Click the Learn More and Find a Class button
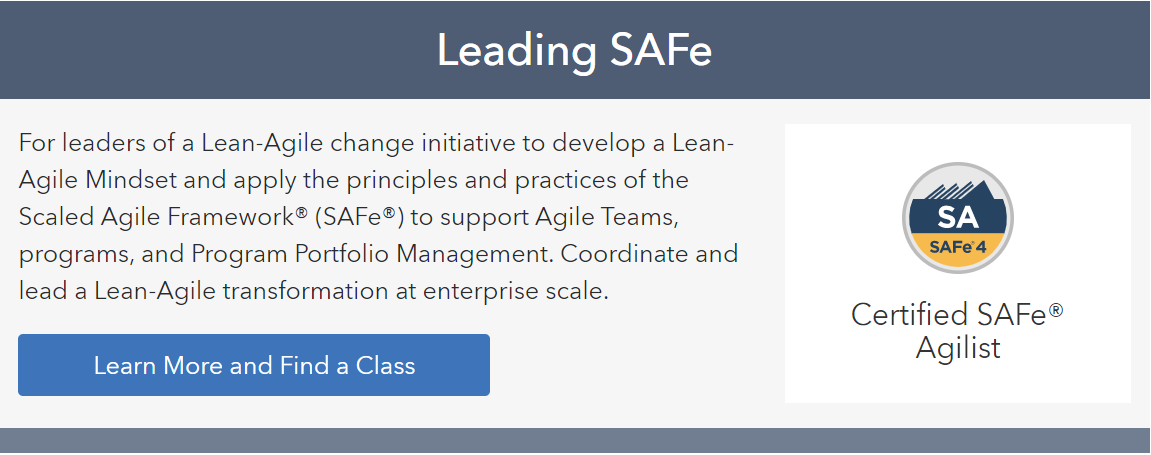This screenshot has height=455, width=1151. [x=254, y=365]
